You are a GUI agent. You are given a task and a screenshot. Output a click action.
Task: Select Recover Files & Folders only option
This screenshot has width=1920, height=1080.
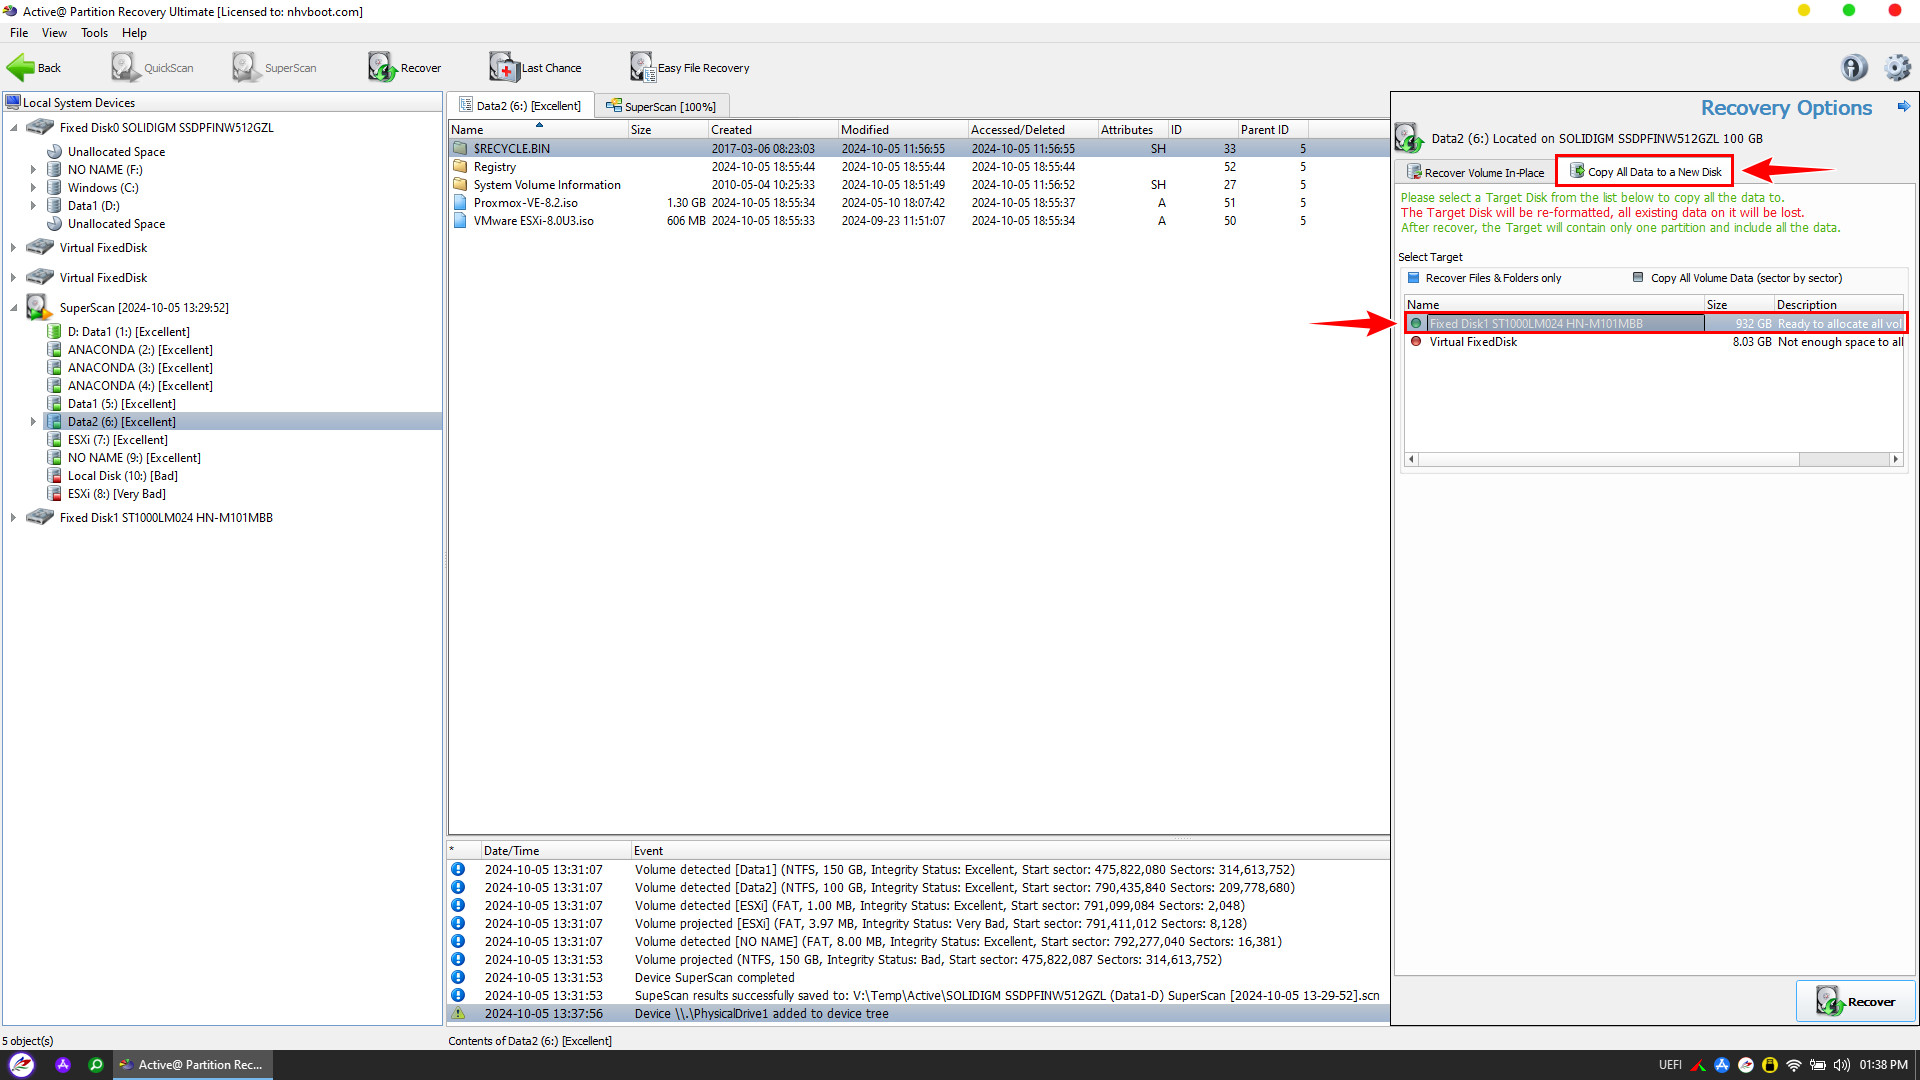1414,278
